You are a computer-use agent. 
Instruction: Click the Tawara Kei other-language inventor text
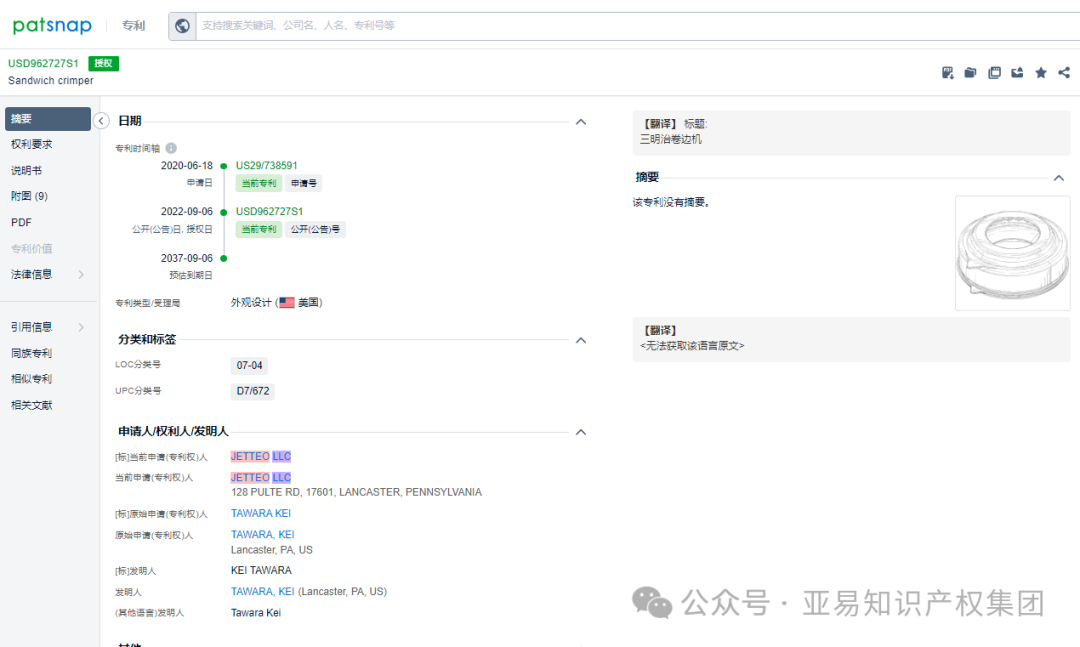pos(256,613)
